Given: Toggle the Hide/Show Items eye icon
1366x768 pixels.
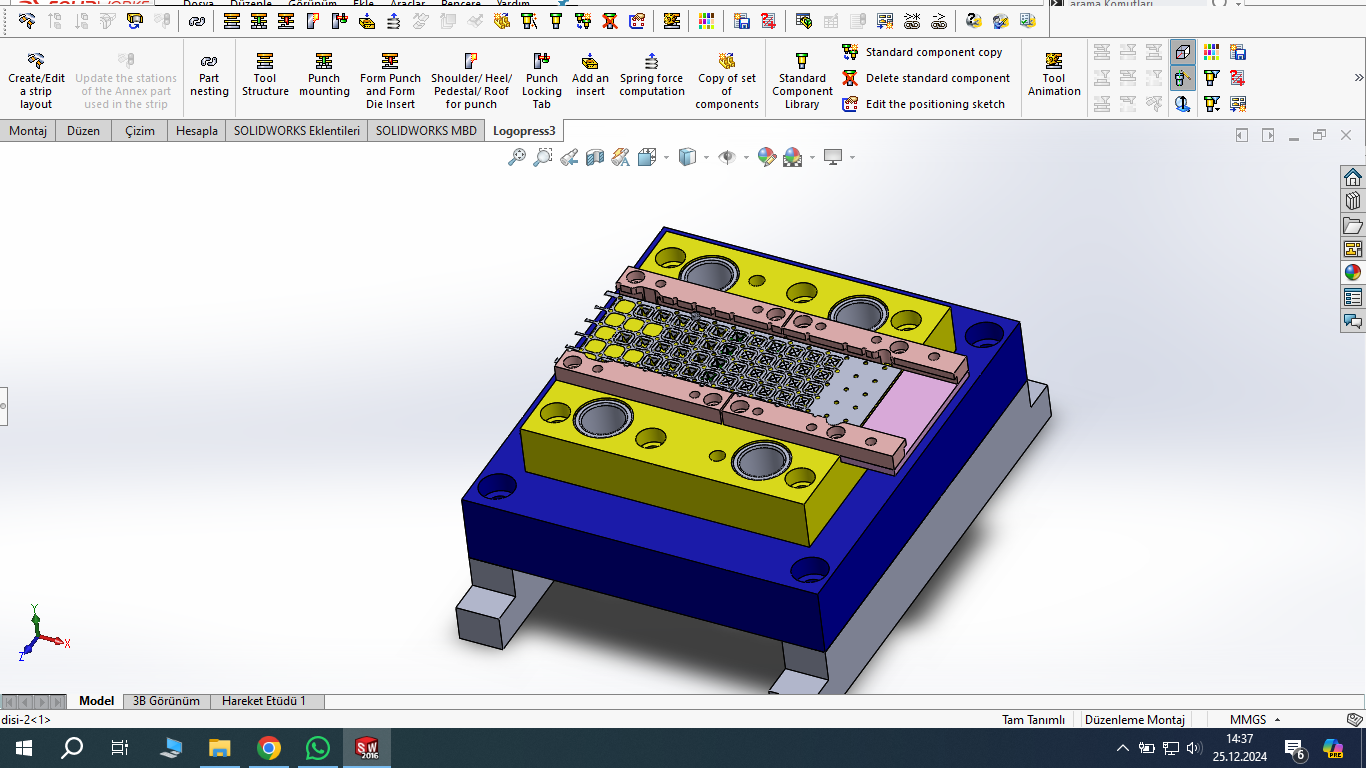Looking at the screenshot, I should coord(728,157).
